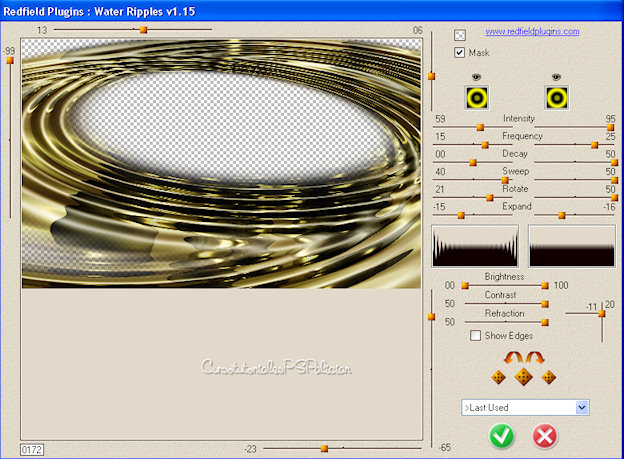The image size is (624, 459).
Task: Click the green checkmark OK button
Action: click(x=503, y=436)
